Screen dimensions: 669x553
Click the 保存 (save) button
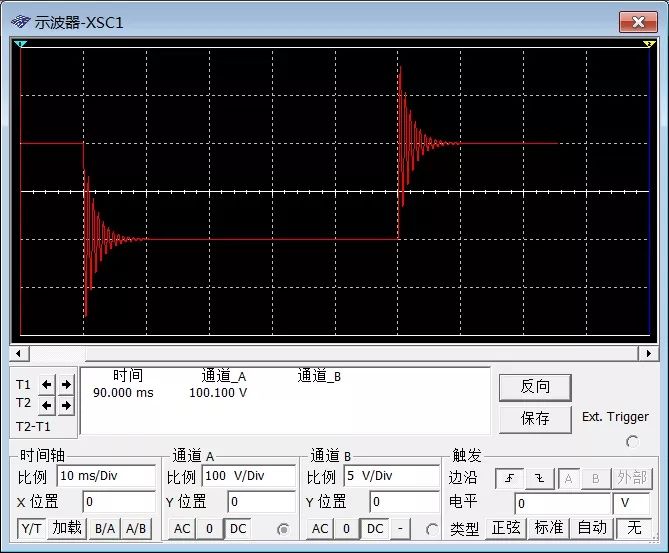point(535,418)
